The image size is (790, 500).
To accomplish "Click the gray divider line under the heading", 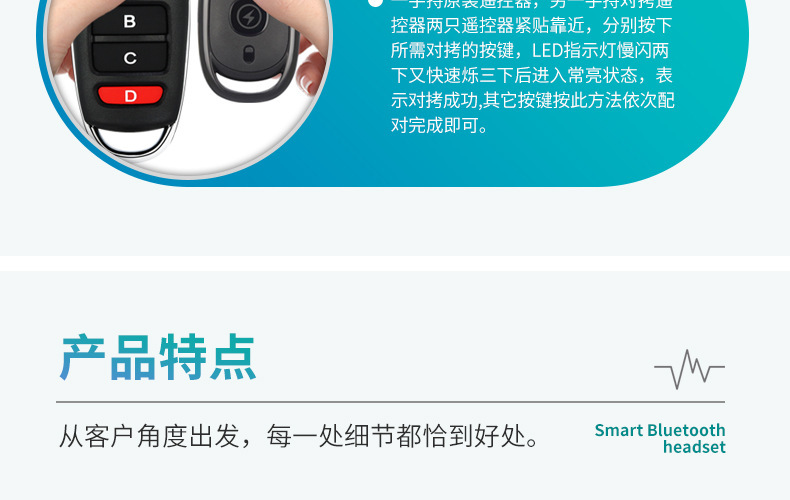I will click(x=390, y=402).
